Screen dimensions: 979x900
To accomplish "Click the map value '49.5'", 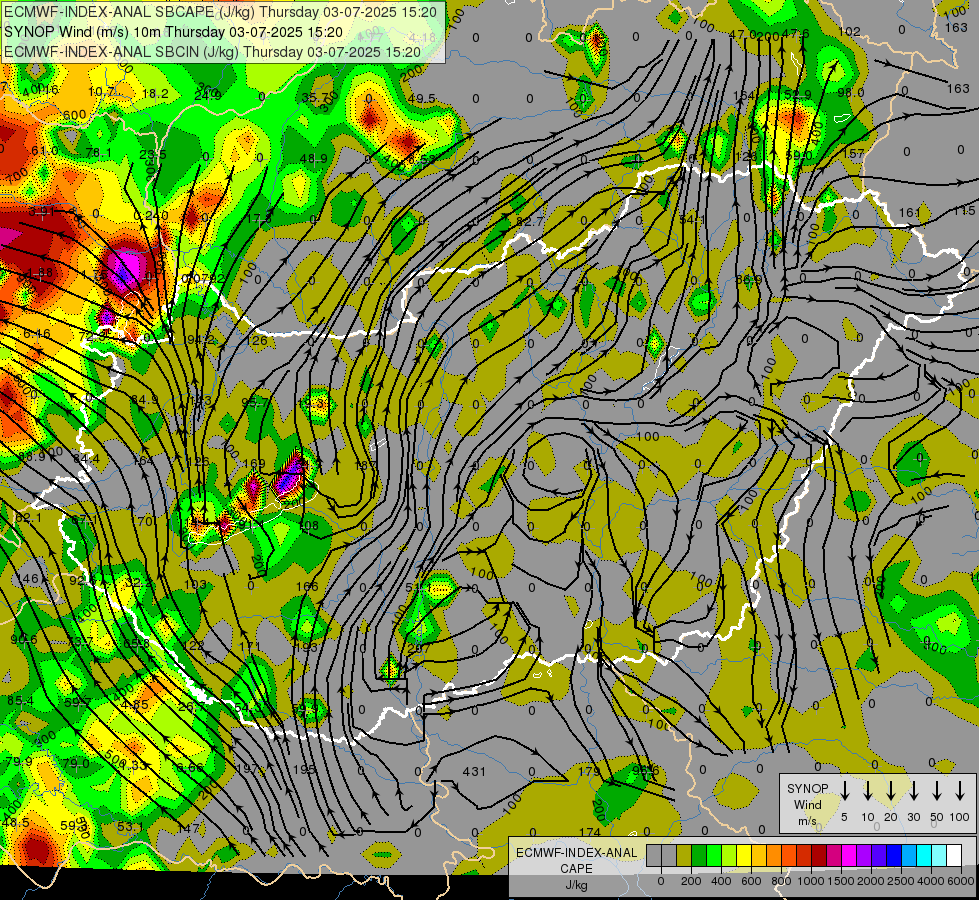I will pyautogui.click(x=421, y=99).
